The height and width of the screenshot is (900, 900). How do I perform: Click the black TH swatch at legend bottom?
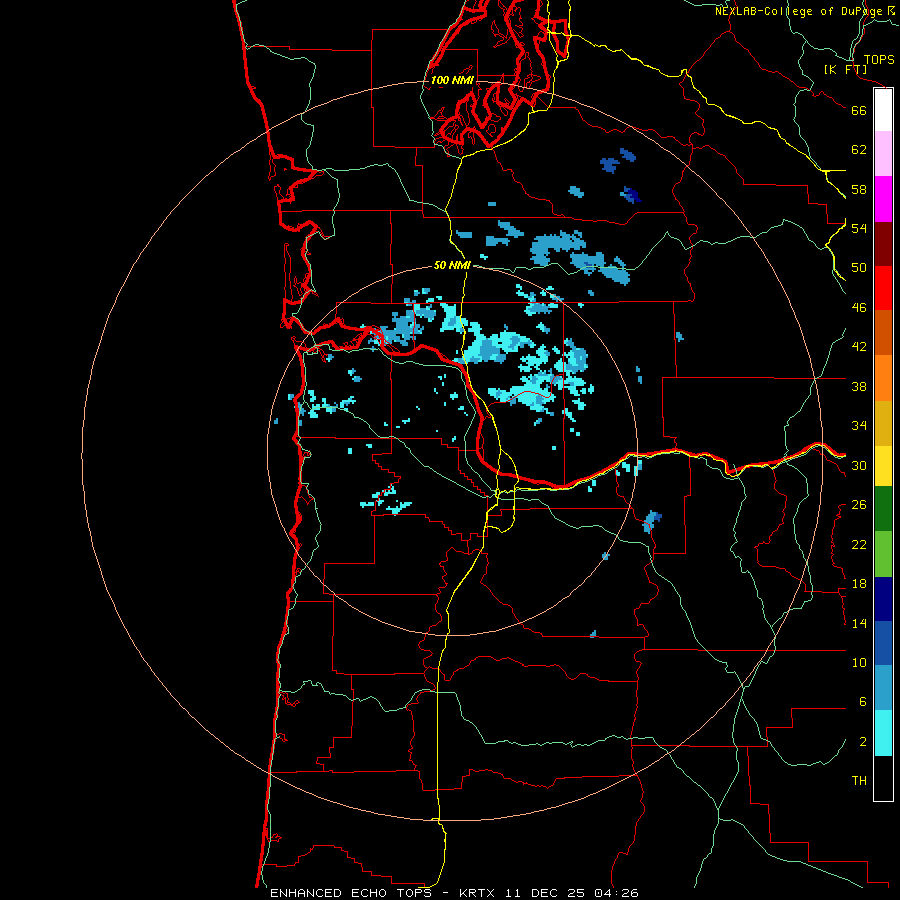point(883,778)
